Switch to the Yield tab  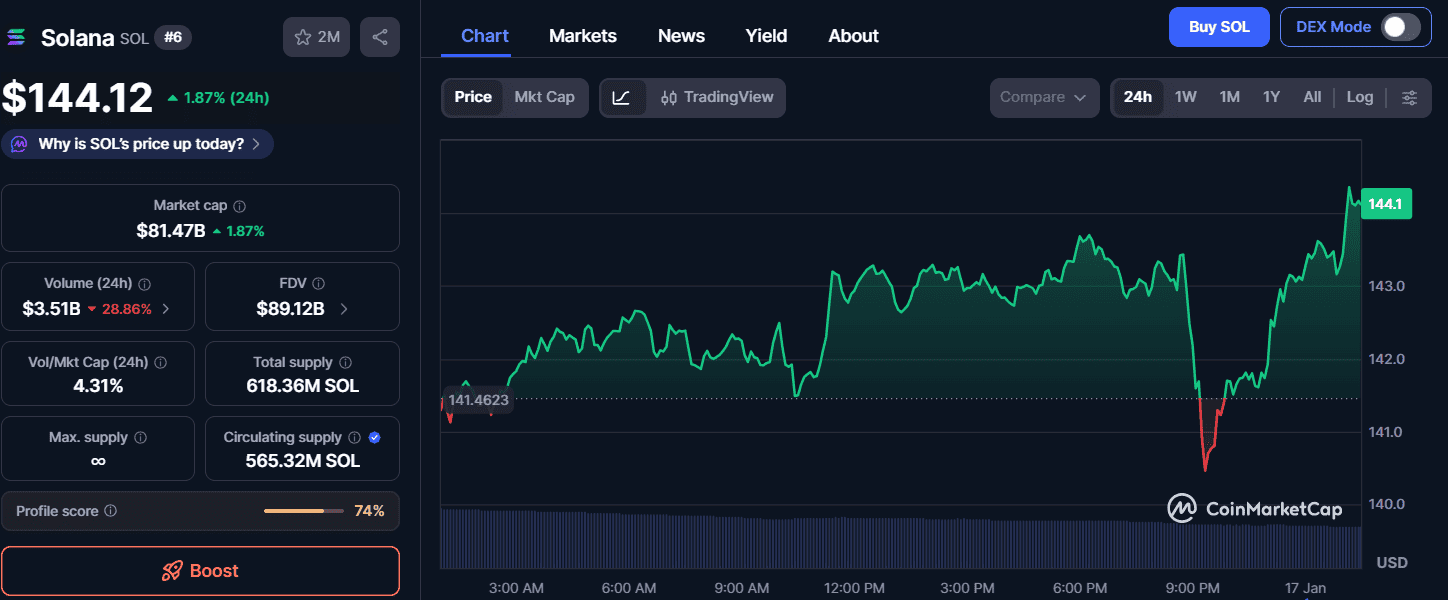(766, 36)
